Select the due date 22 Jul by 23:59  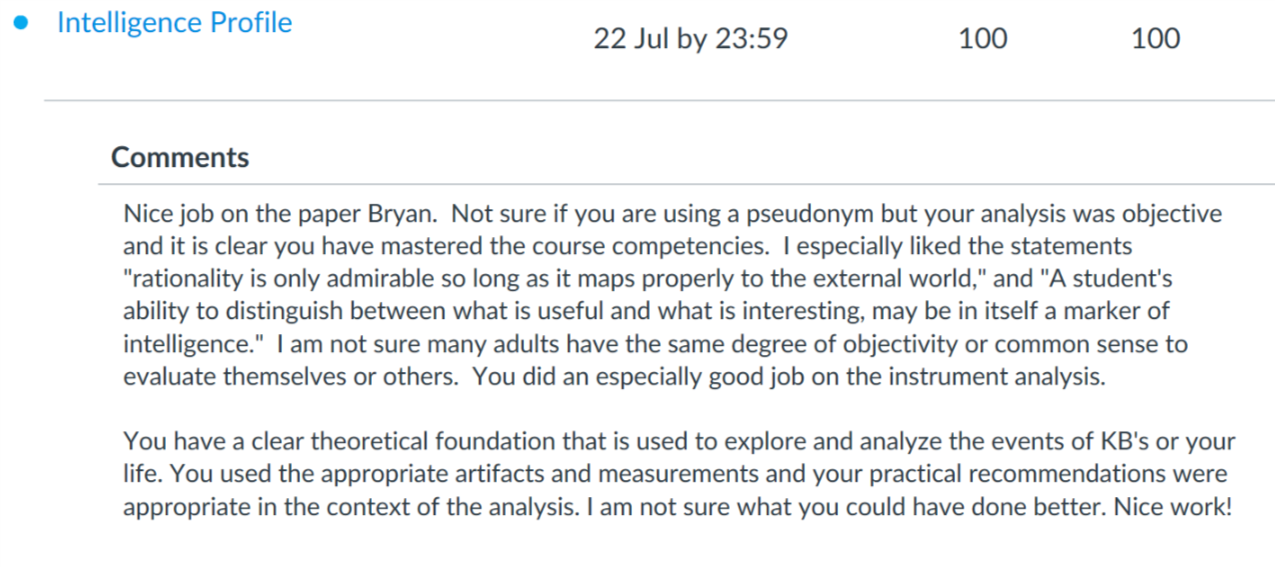[x=690, y=39]
